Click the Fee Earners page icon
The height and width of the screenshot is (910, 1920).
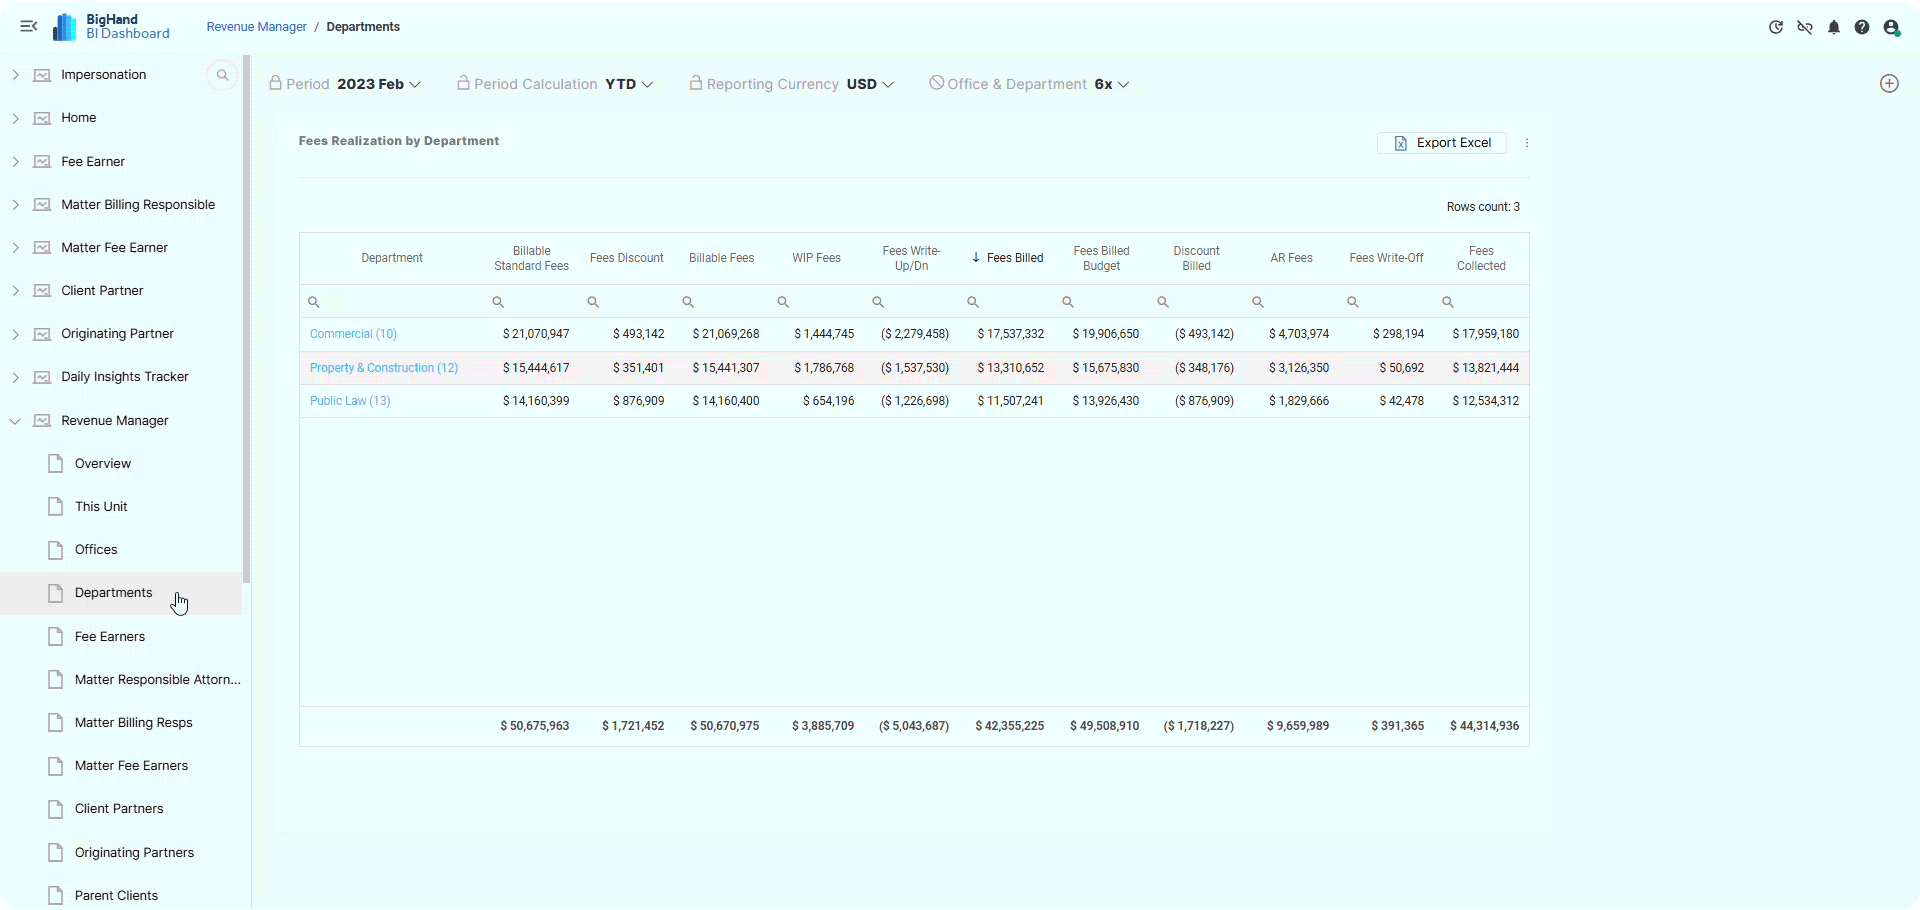[56, 637]
